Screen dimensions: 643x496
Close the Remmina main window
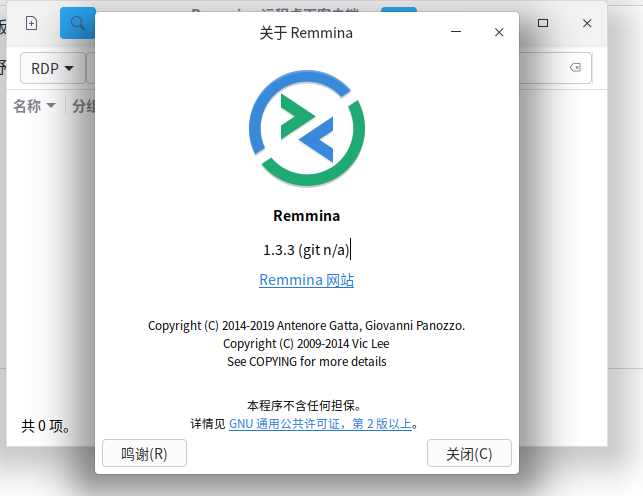coord(587,23)
